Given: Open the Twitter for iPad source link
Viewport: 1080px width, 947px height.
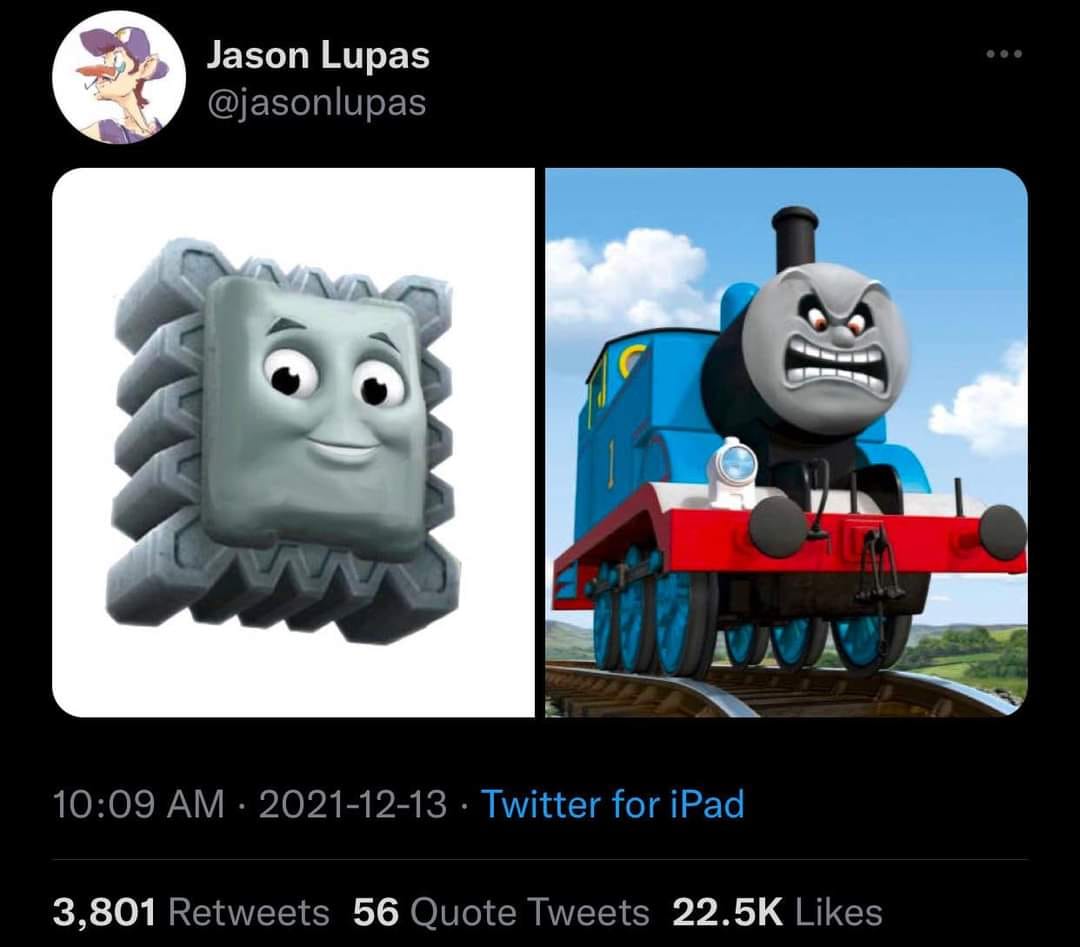Looking at the screenshot, I should (x=612, y=804).
